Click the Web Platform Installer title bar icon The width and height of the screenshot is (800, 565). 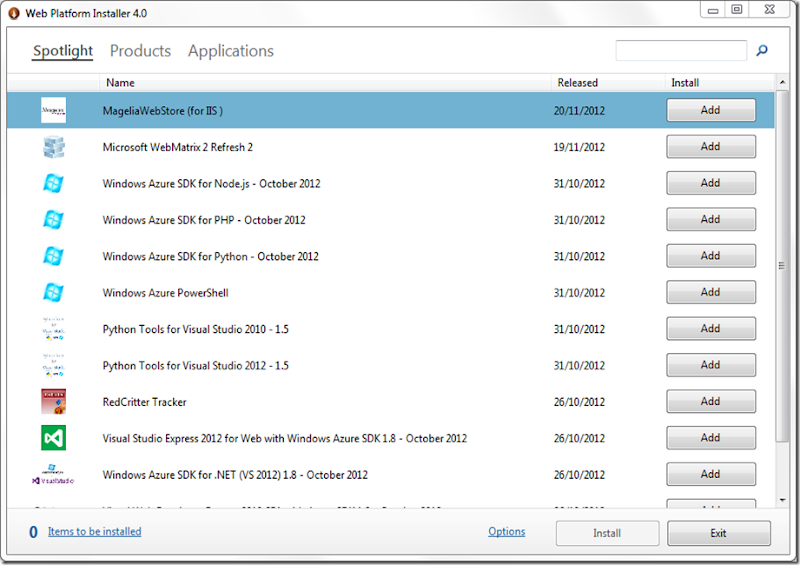[14, 13]
